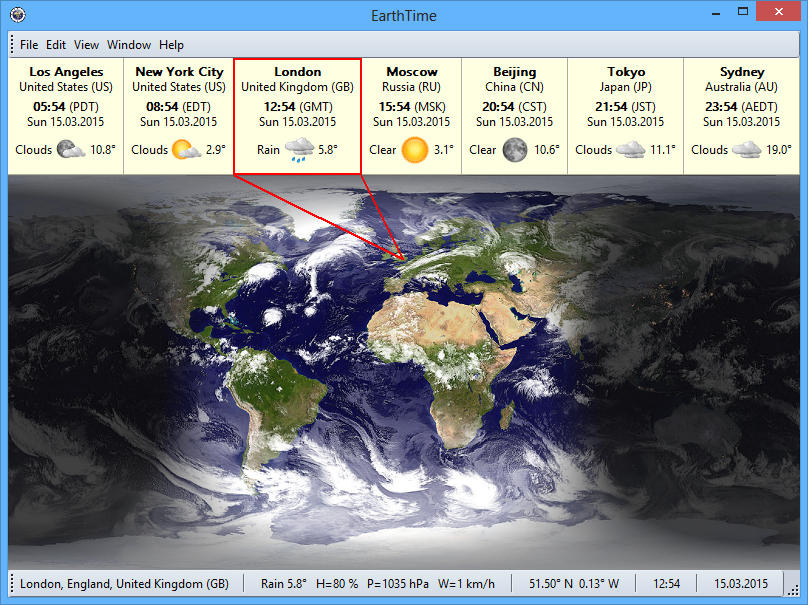
Task: Click the Sydney clouds weather icon
Action: (746, 149)
